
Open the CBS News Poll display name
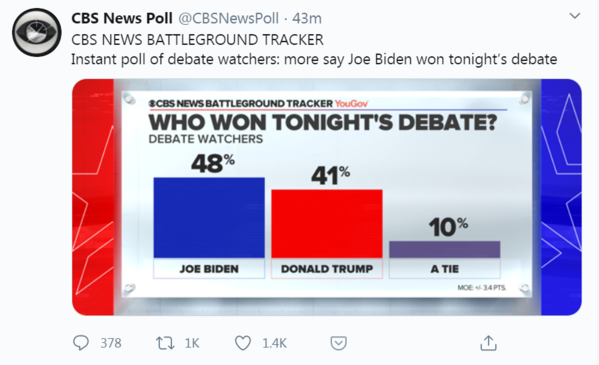122,18
